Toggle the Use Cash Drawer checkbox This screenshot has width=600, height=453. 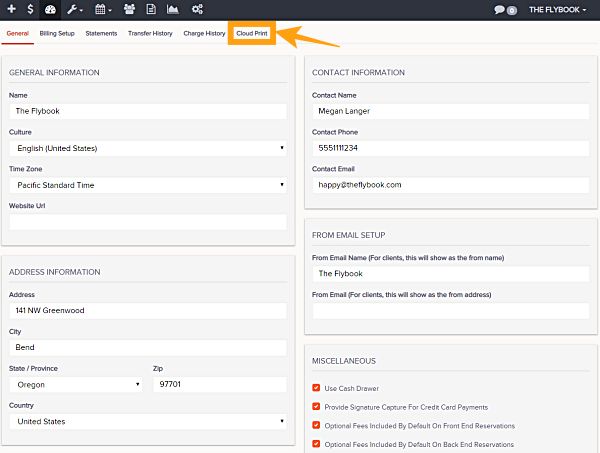click(316, 388)
